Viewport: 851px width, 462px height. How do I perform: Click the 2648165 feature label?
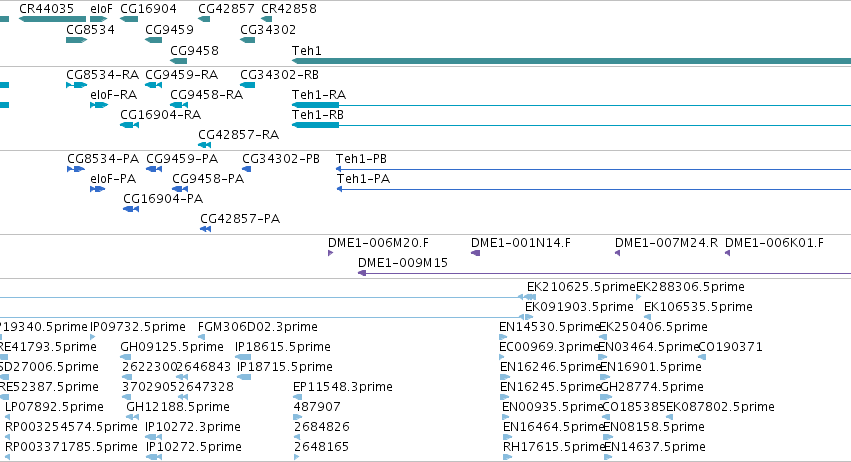321,448
